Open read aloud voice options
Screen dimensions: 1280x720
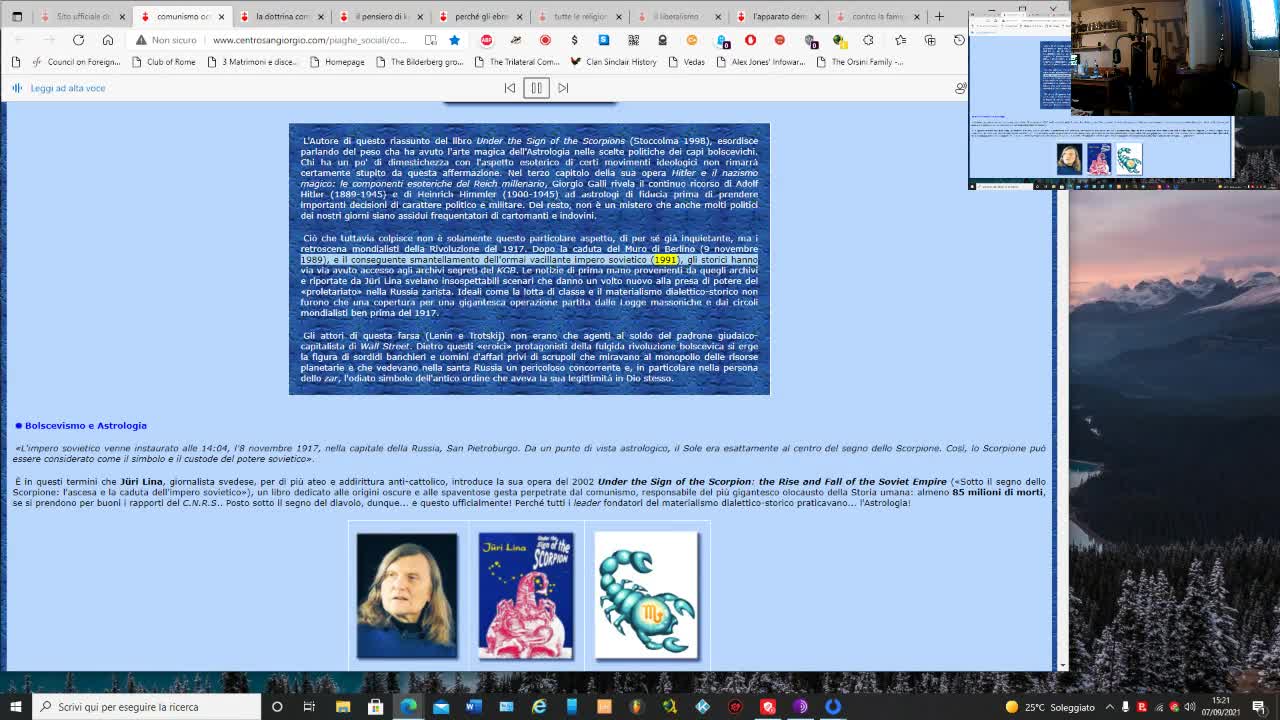point(960,88)
